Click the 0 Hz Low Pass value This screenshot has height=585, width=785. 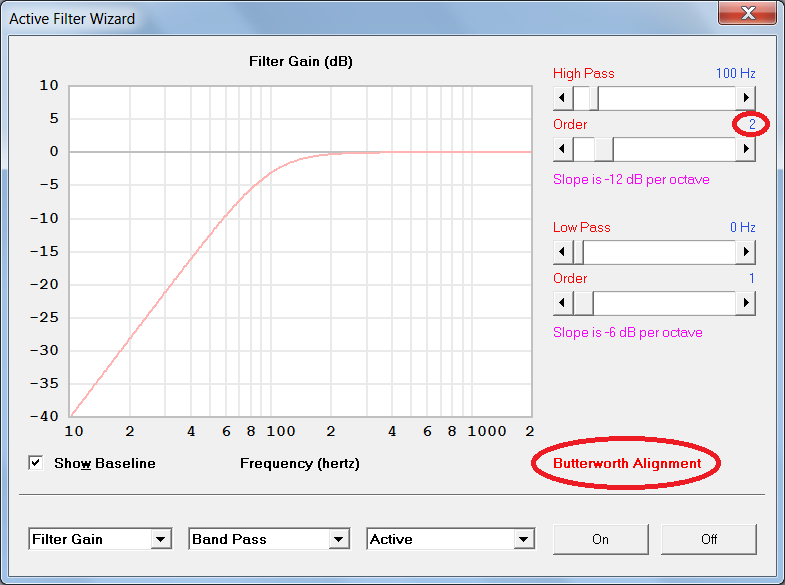[742, 227]
